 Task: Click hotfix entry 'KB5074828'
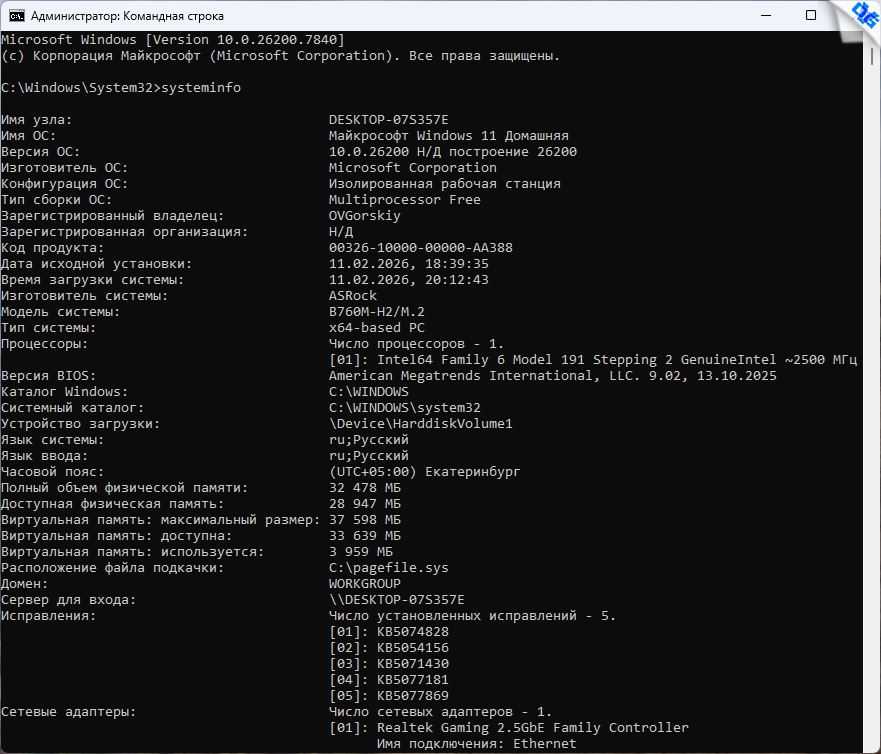click(413, 632)
